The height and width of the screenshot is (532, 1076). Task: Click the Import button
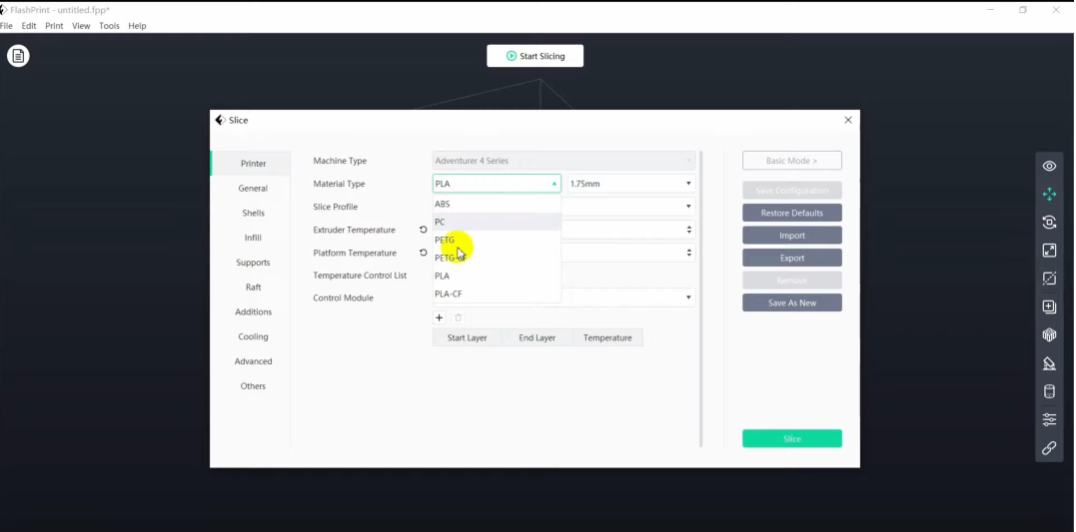pyautogui.click(x=792, y=235)
